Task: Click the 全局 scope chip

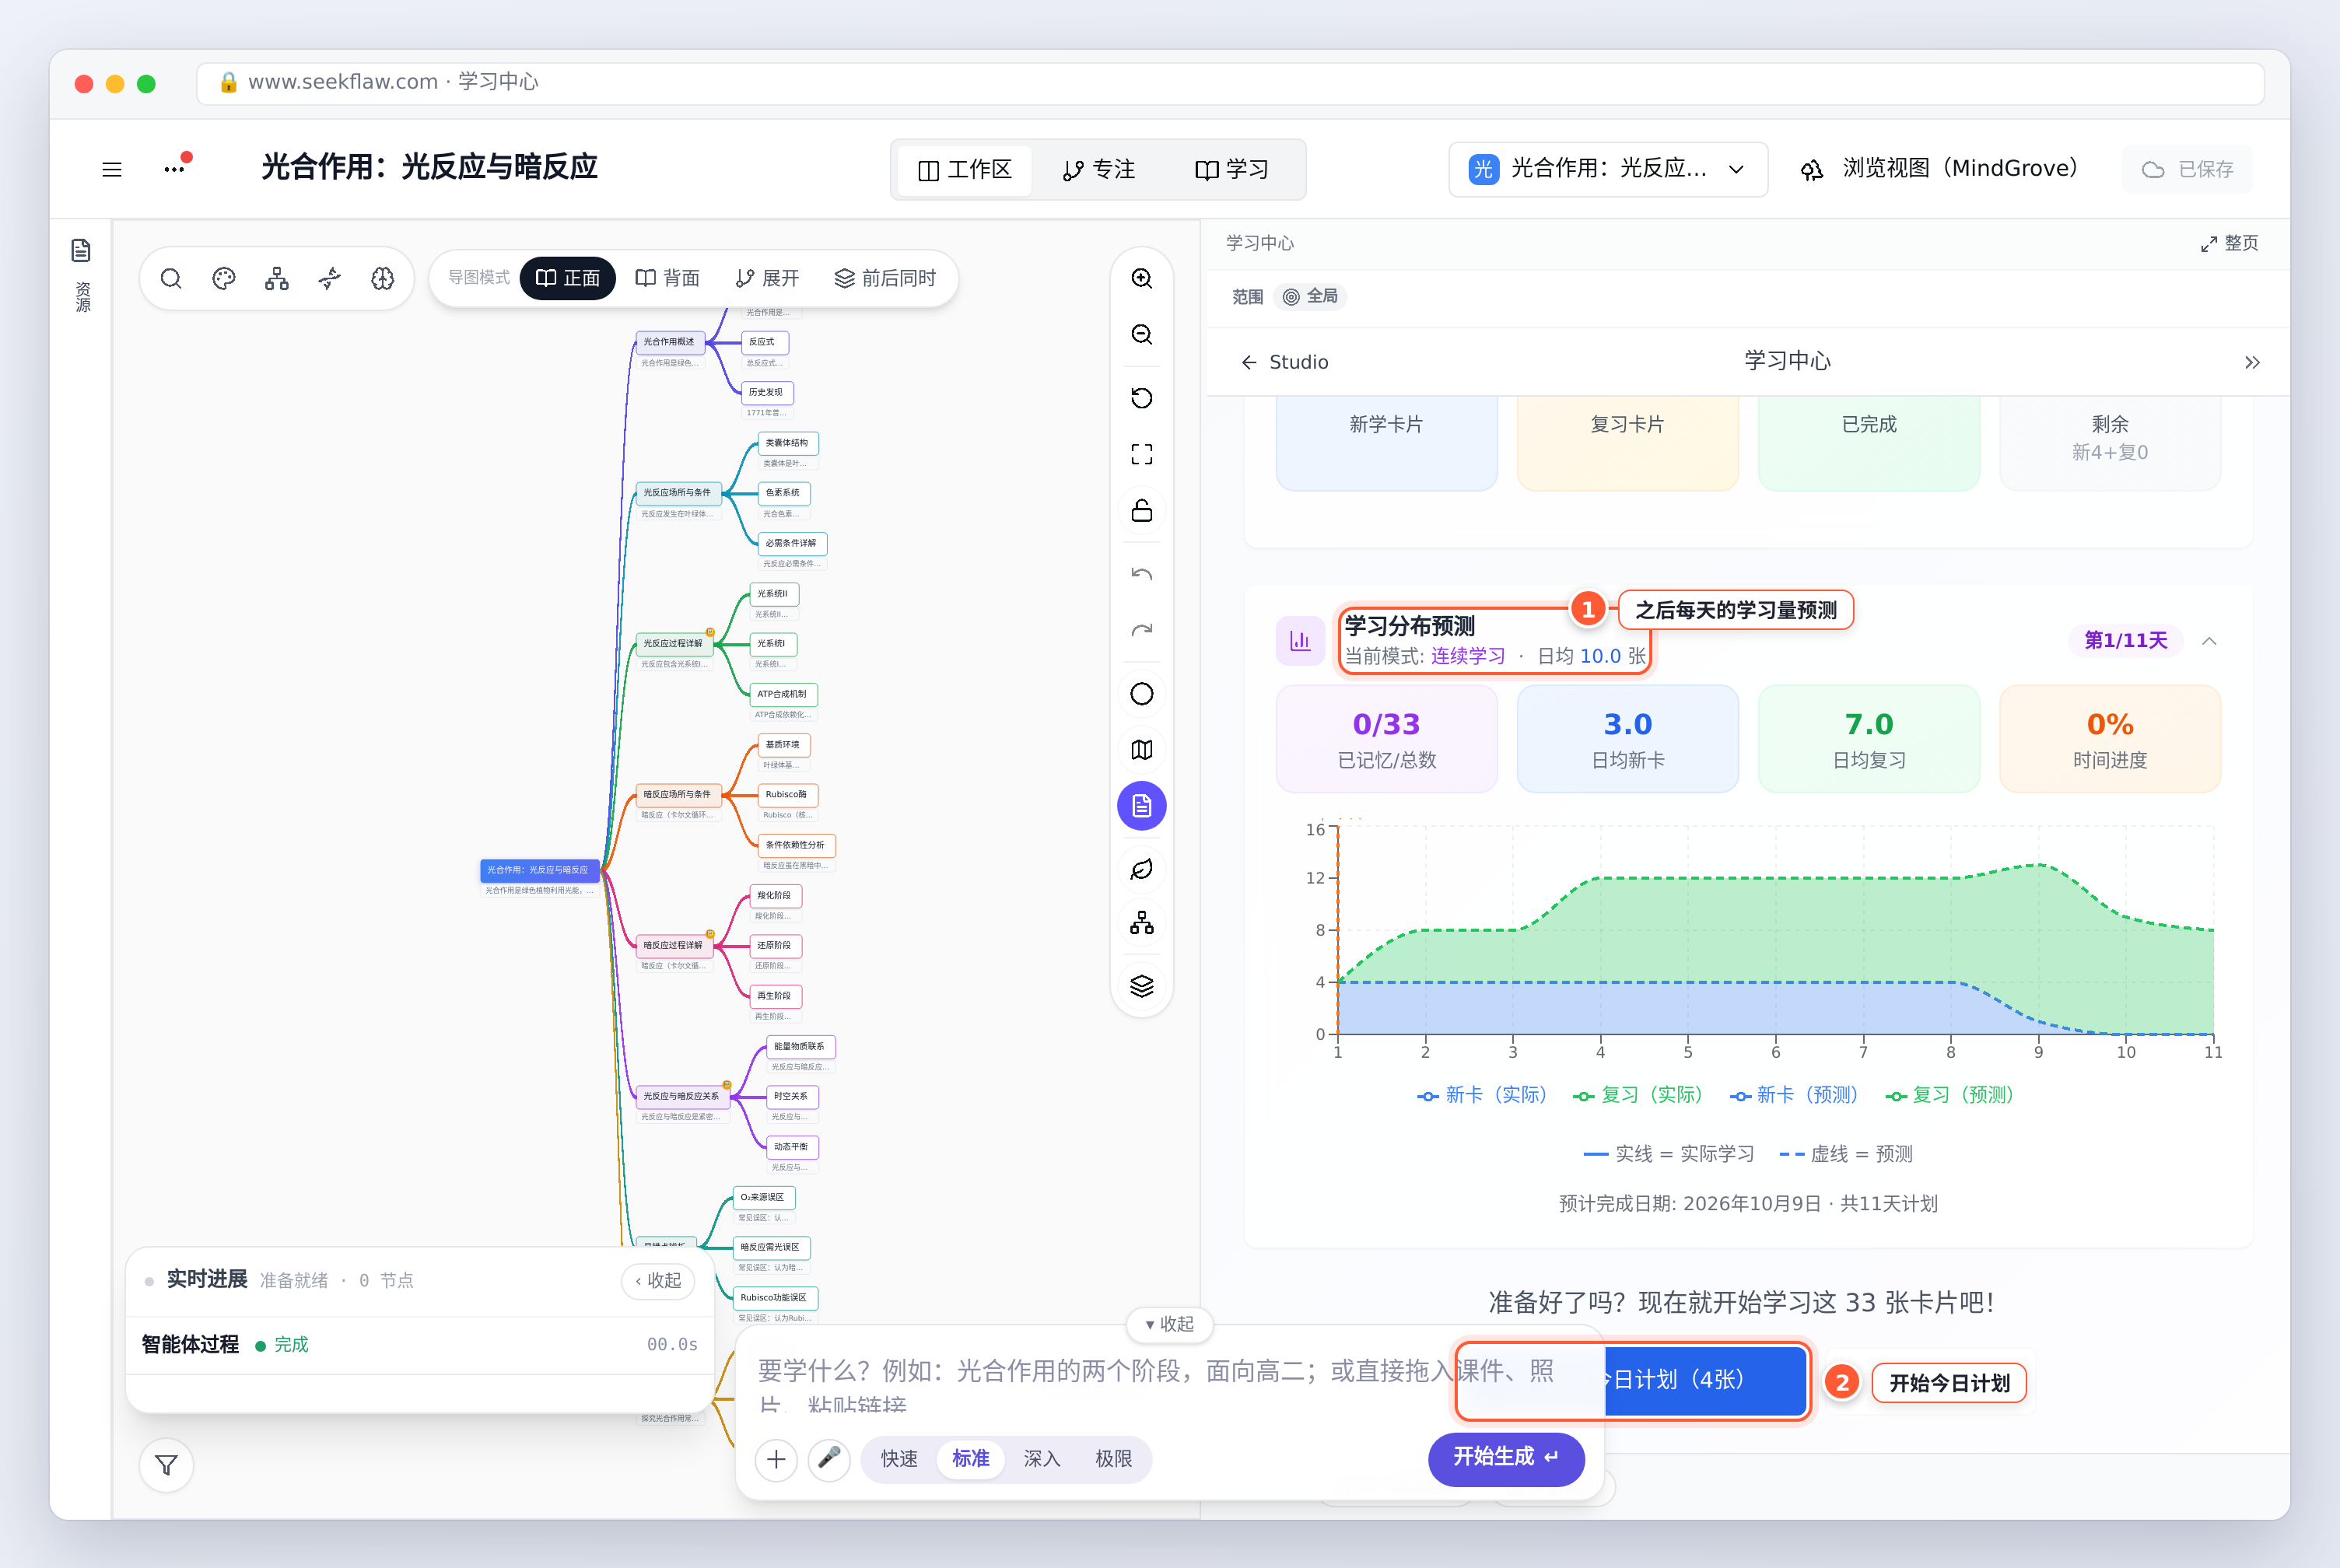Action: tap(1310, 296)
